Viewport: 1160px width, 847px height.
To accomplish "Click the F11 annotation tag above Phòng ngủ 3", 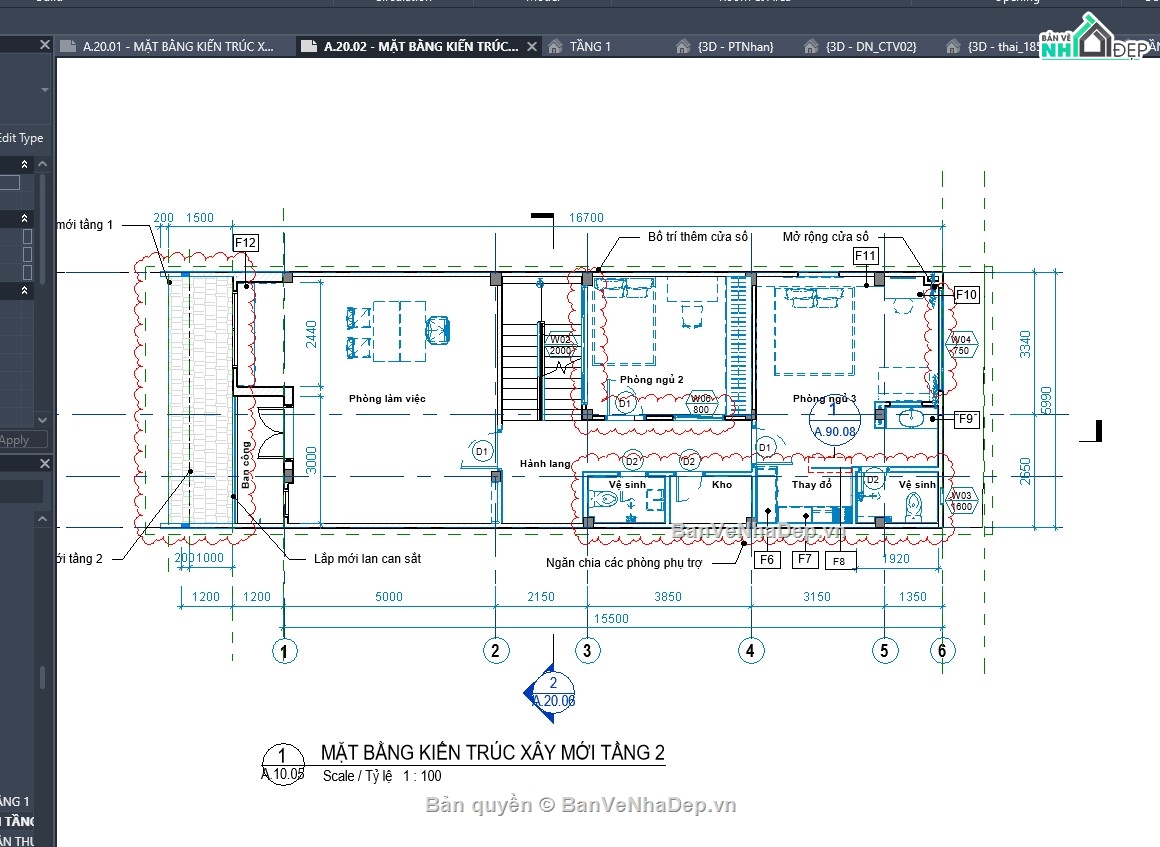I will [x=865, y=256].
